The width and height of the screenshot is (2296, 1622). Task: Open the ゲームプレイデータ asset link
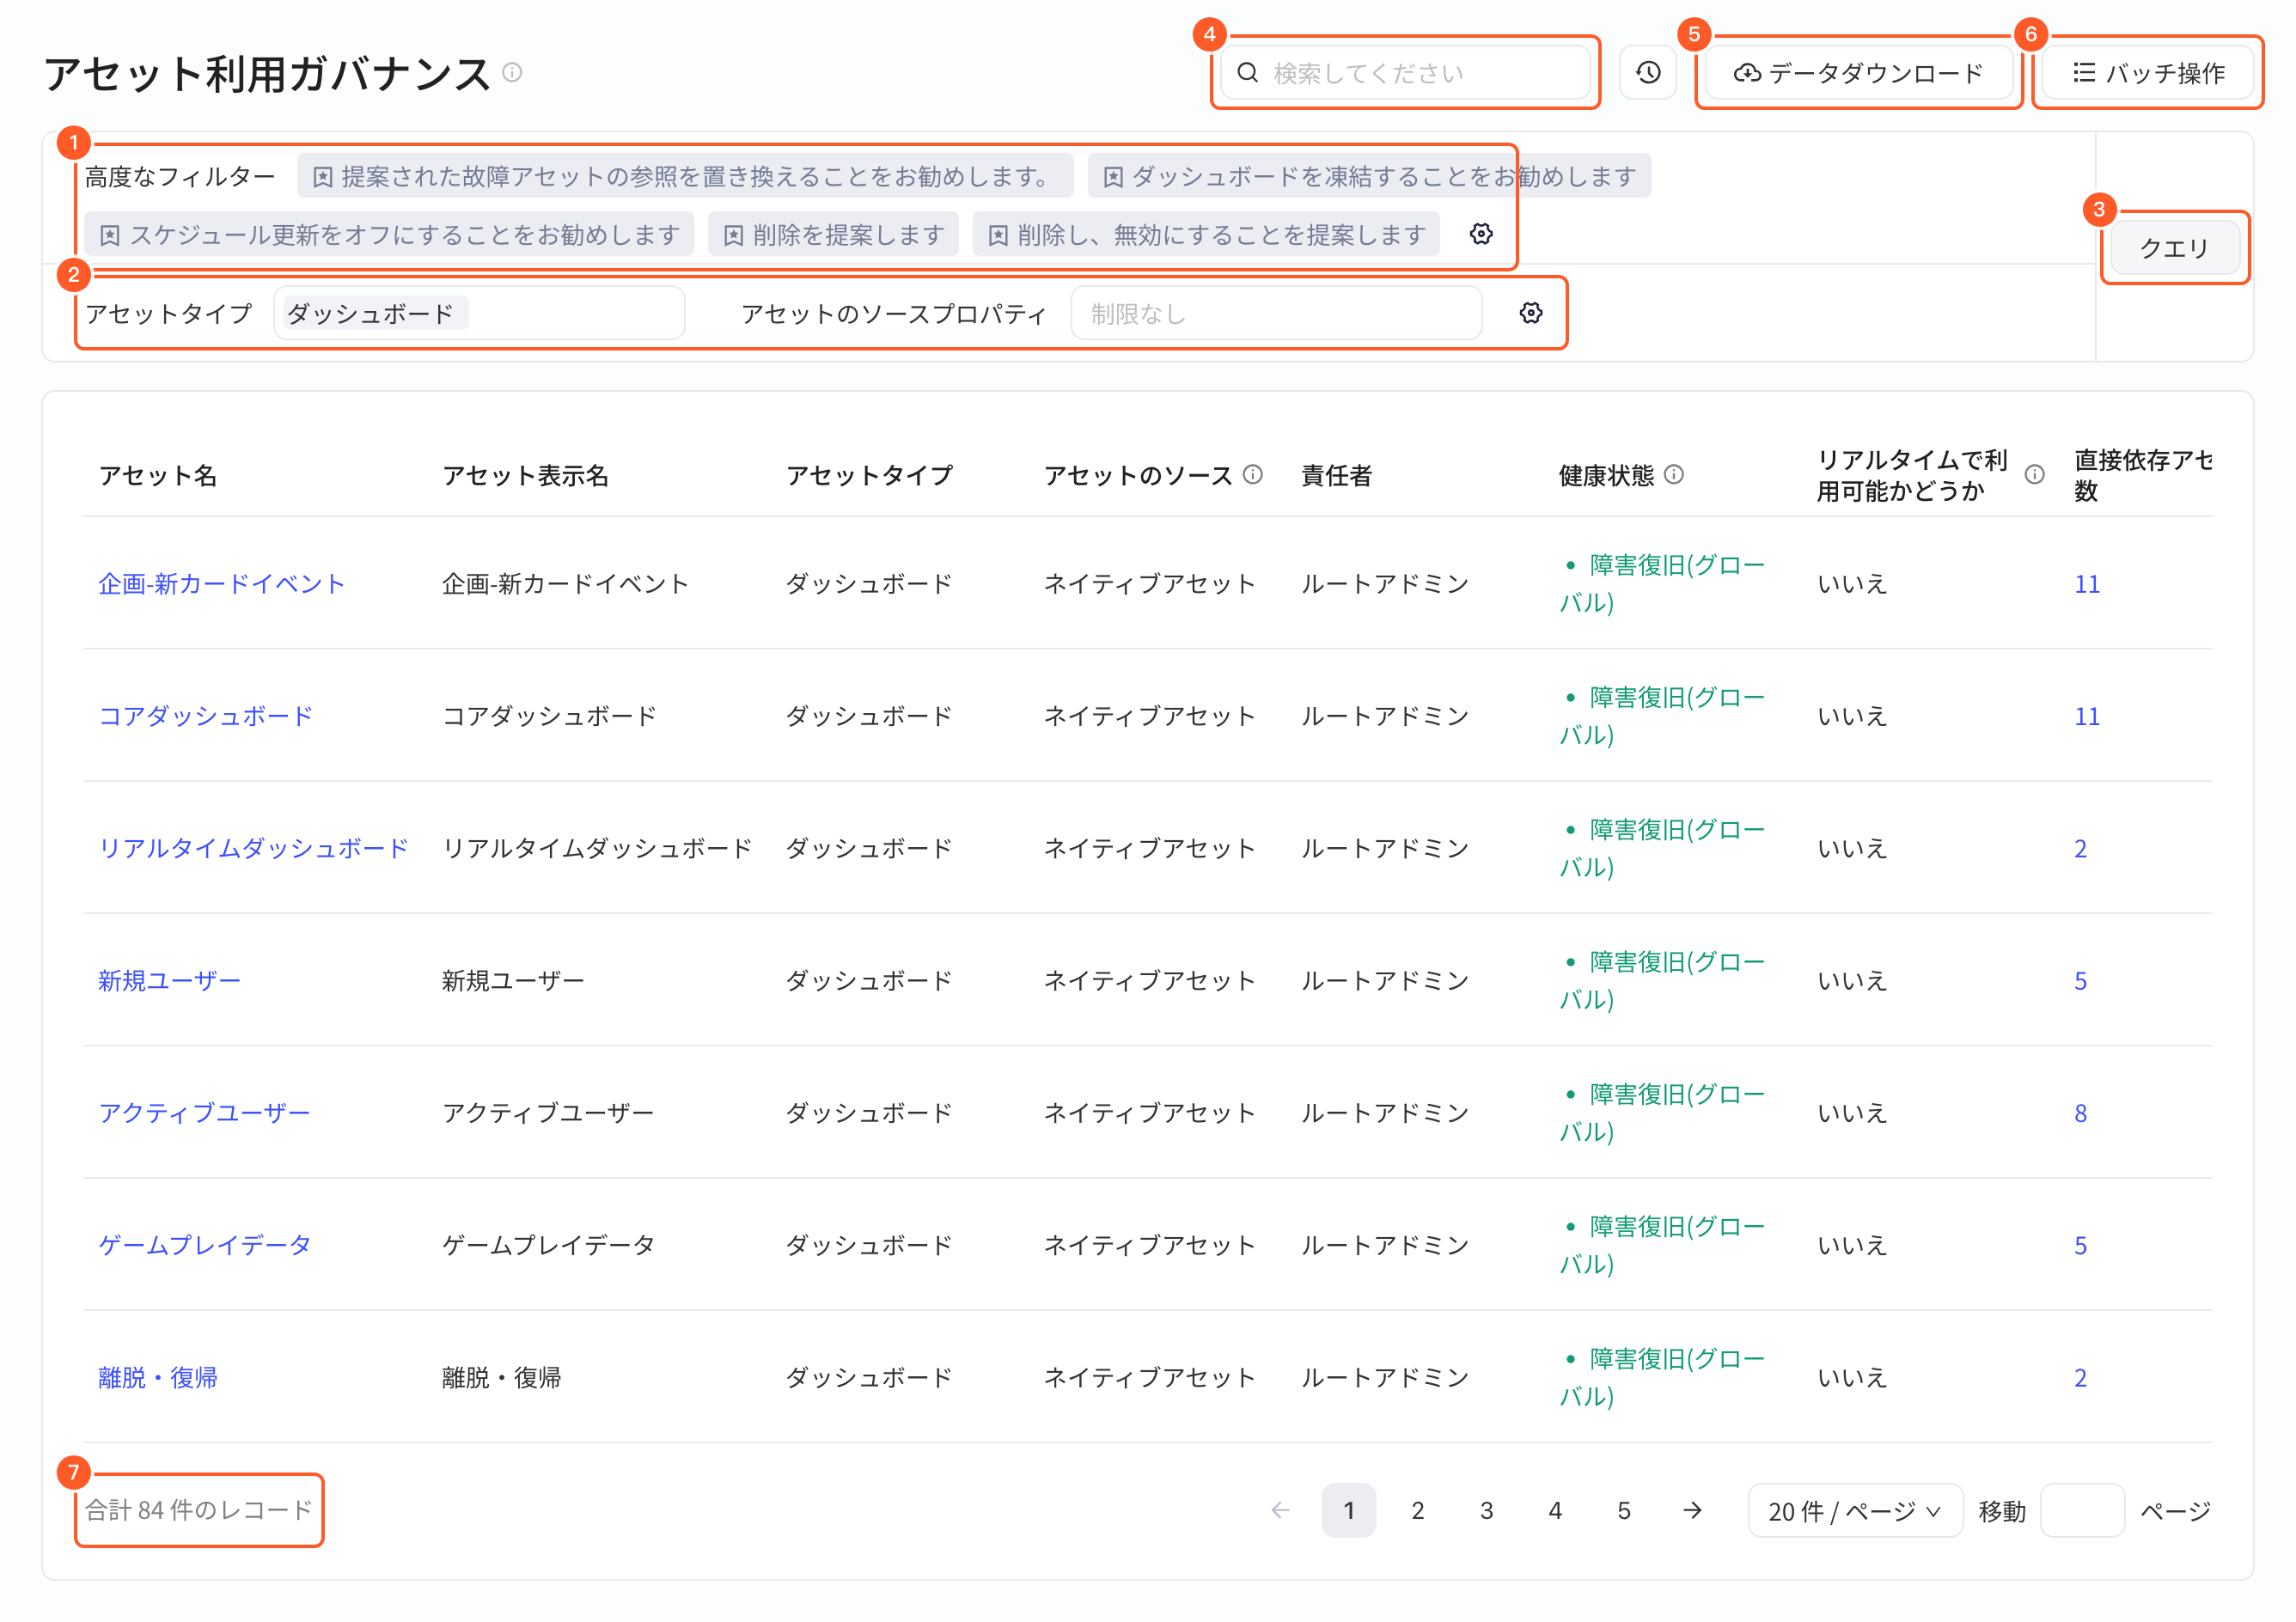[x=205, y=1245]
